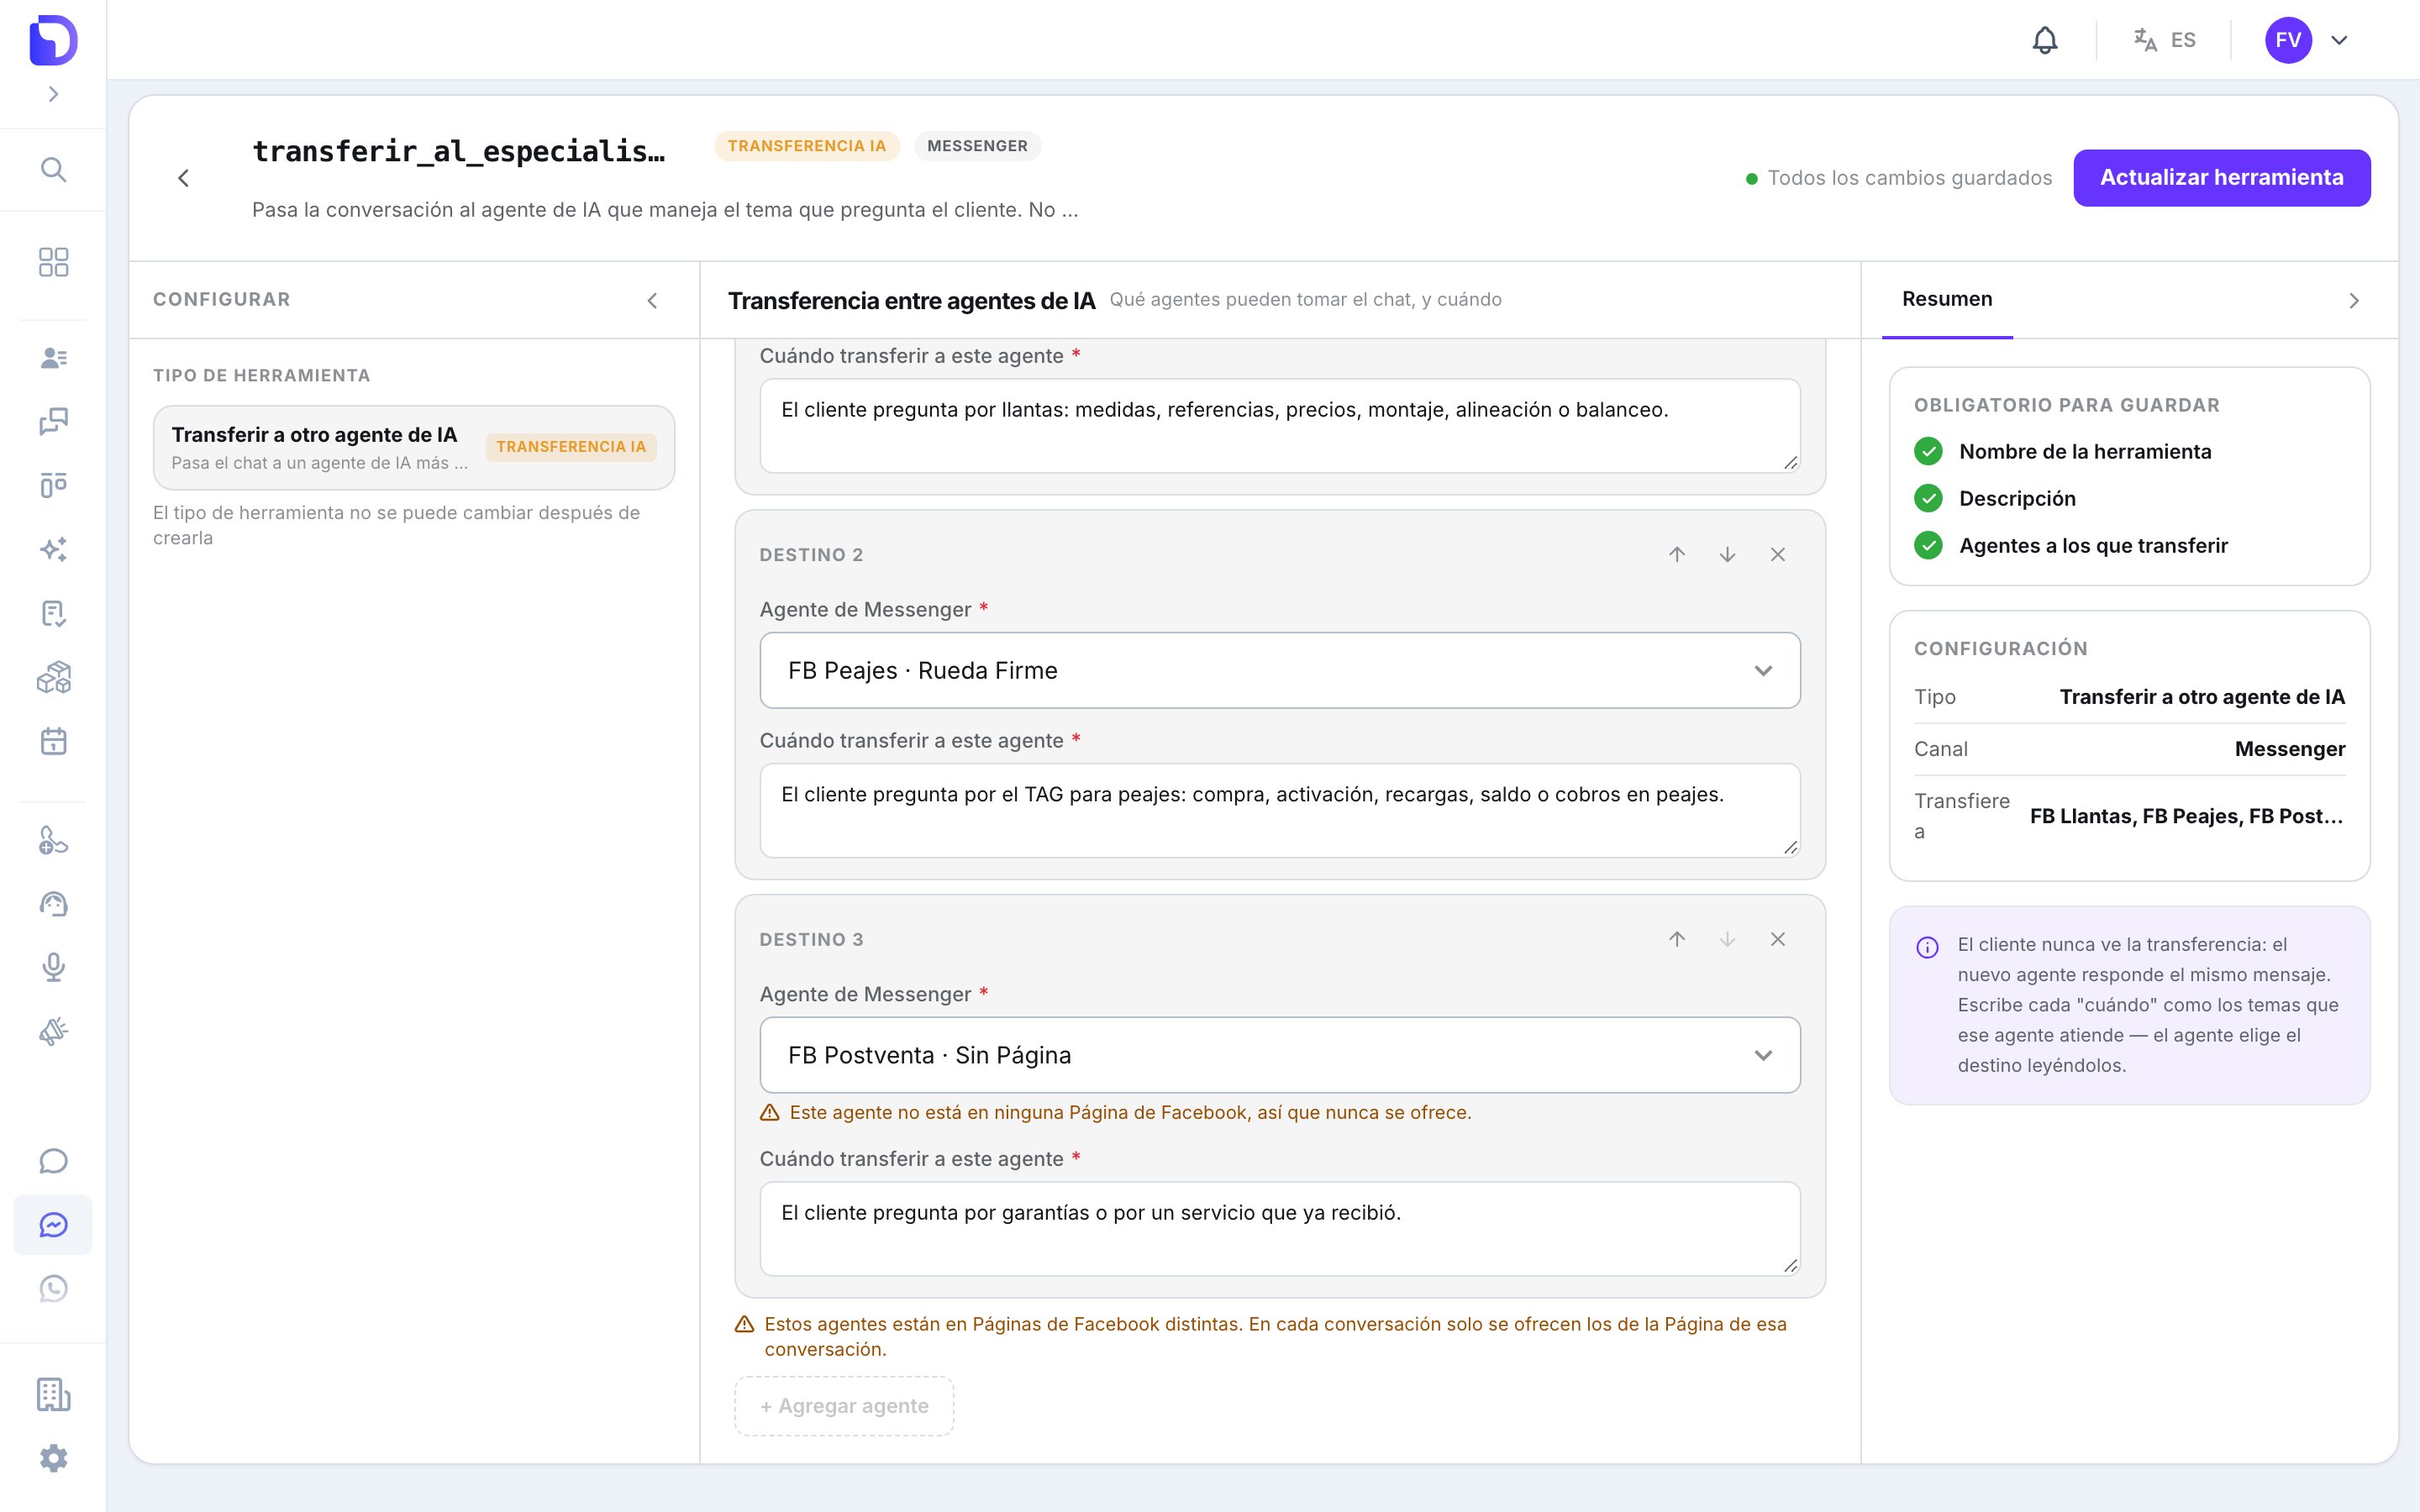Image resolution: width=2420 pixels, height=1512 pixels.
Task: Select Transferir a otro agente de IA card
Action: pyautogui.click(x=414, y=447)
